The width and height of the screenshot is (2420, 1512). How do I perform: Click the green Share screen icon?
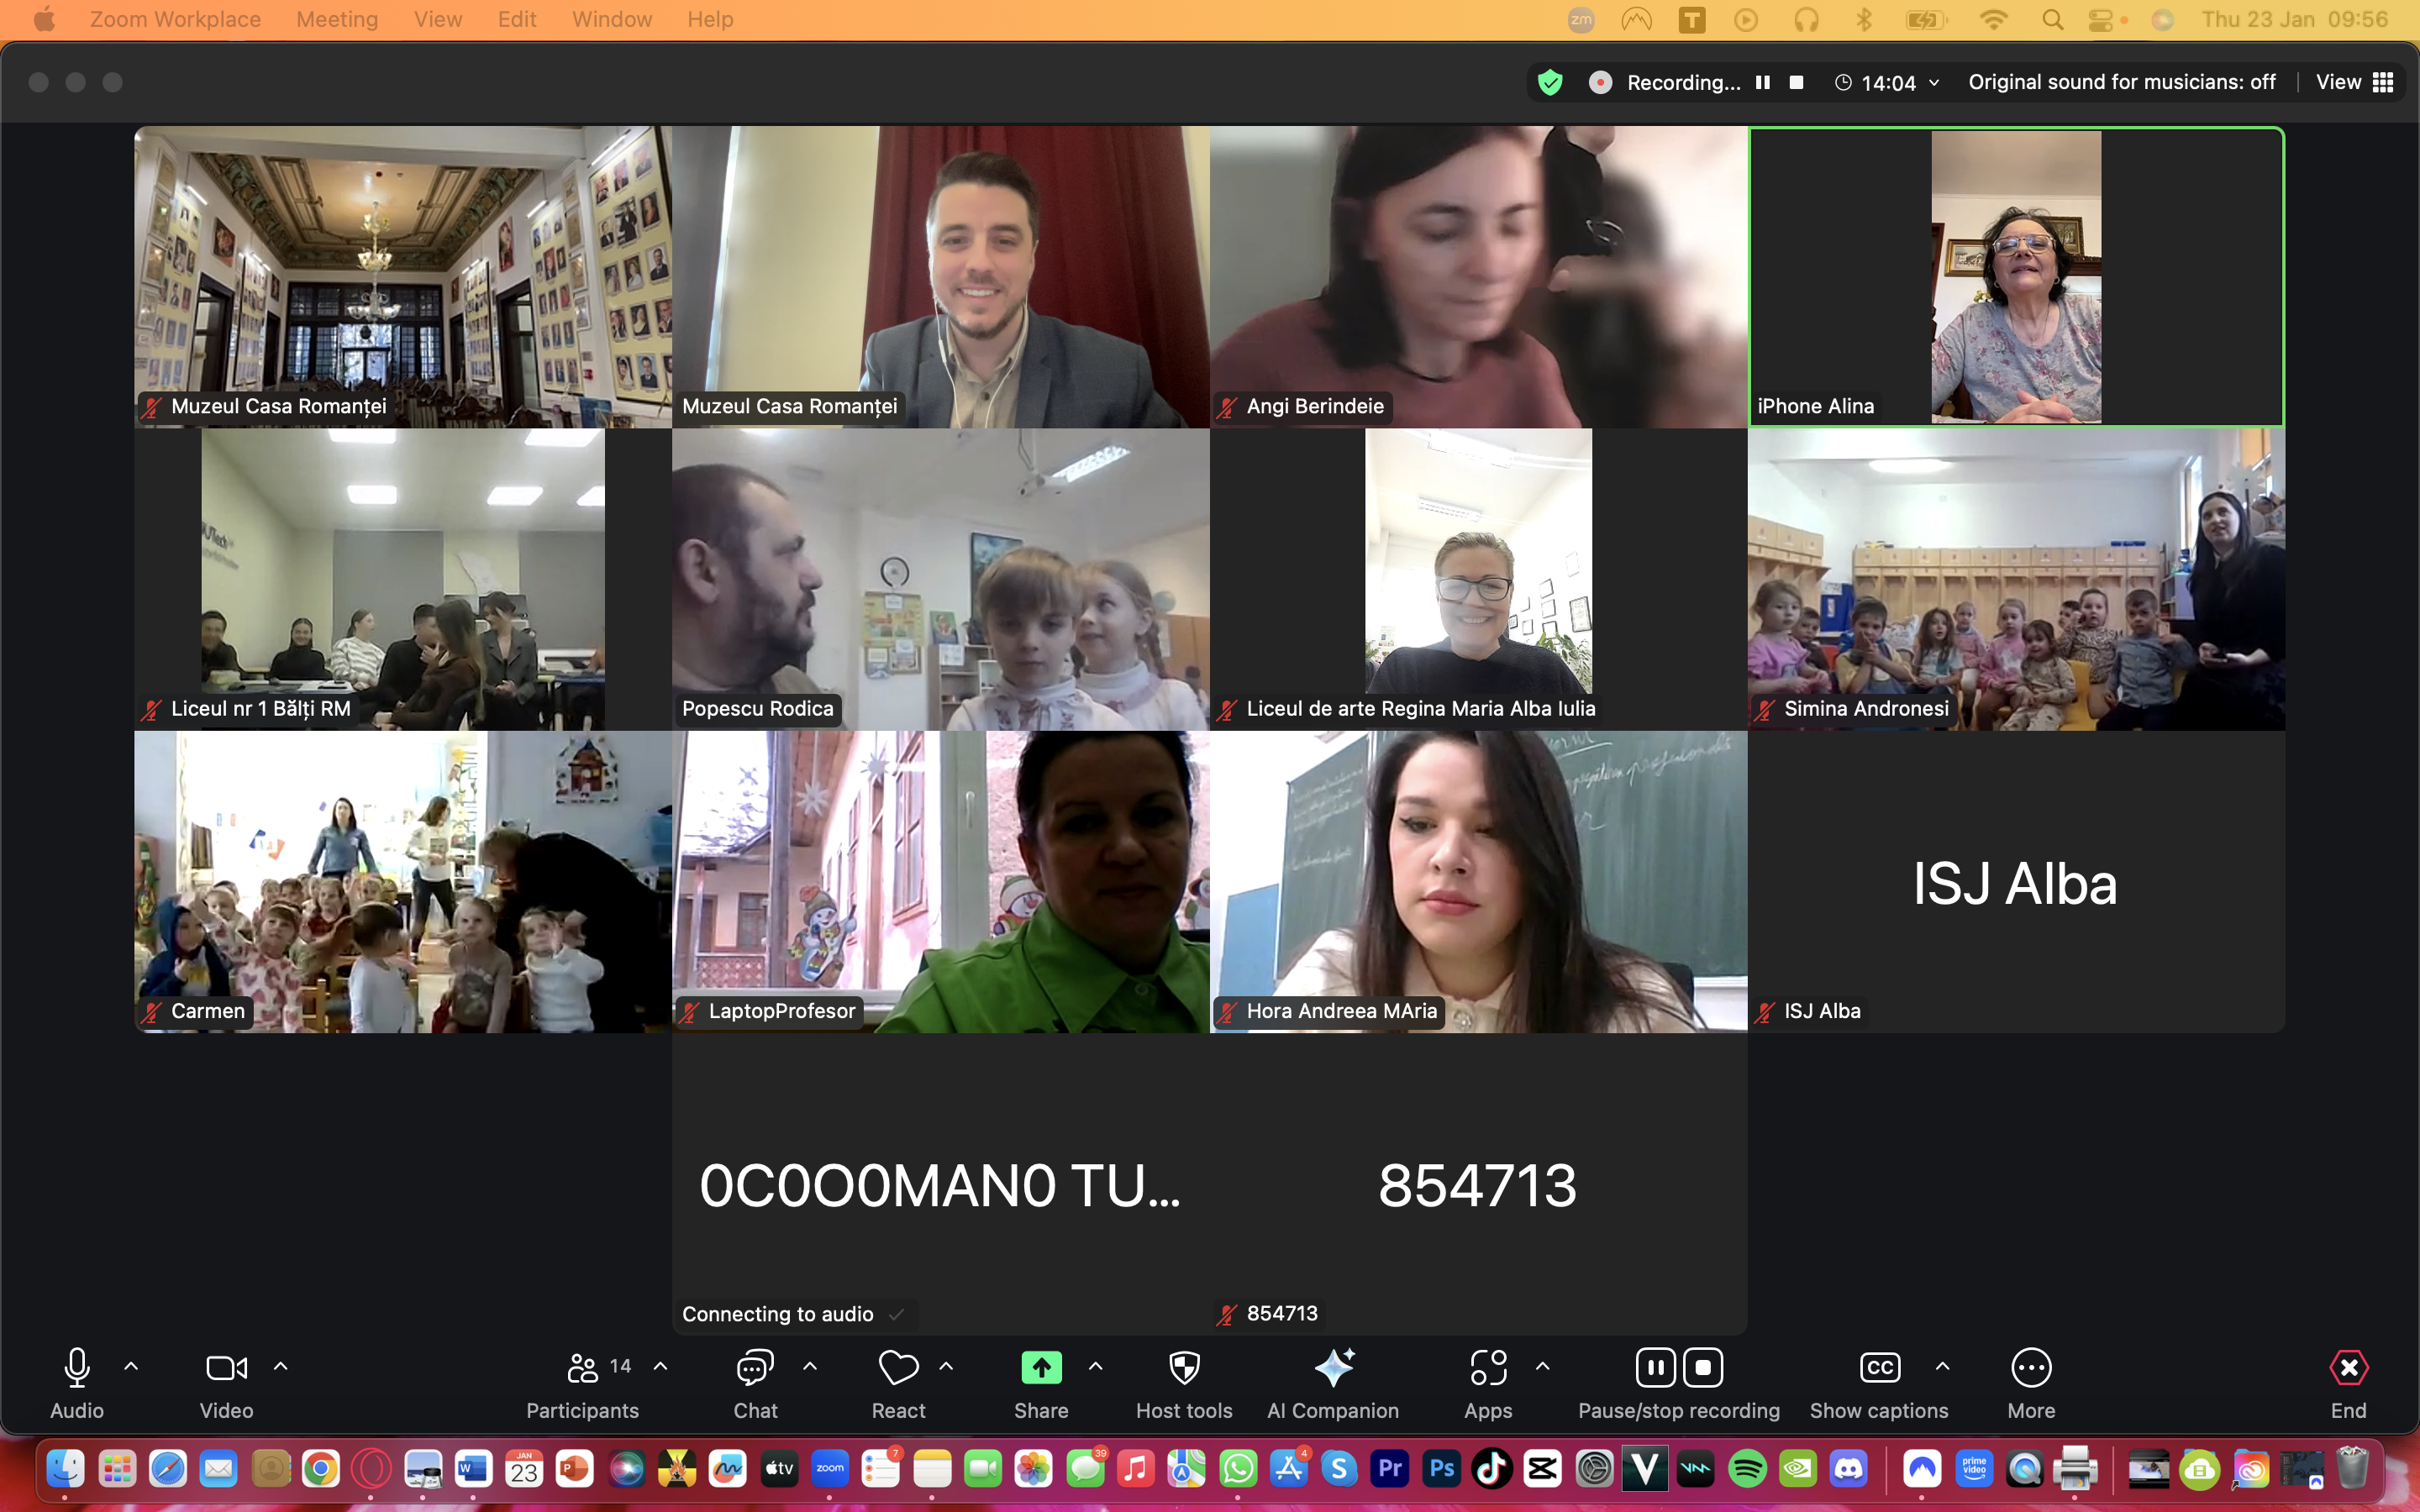click(x=1041, y=1368)
